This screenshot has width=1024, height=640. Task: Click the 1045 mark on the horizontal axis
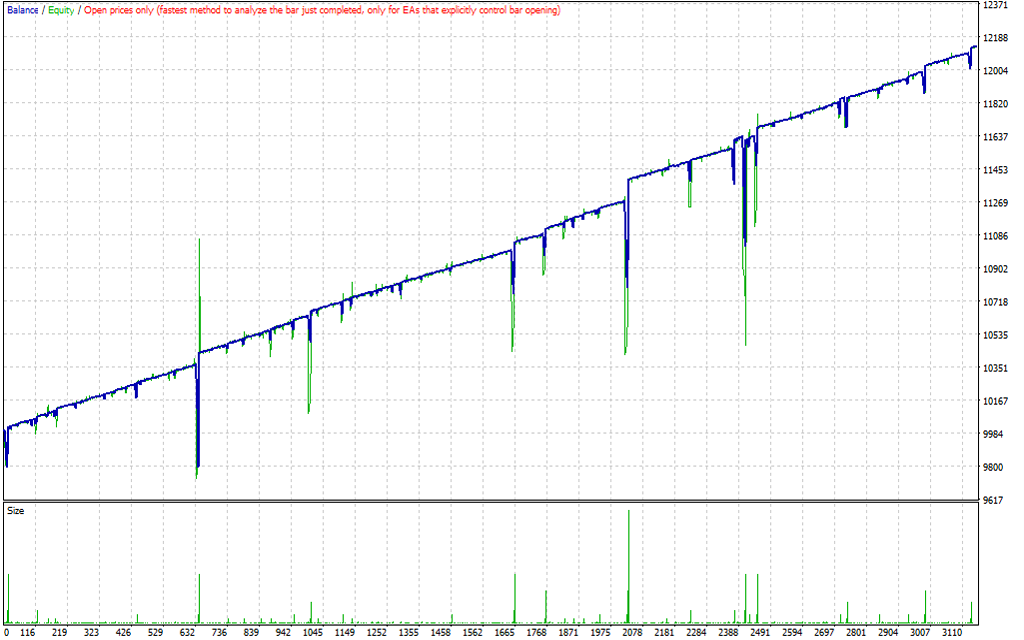(314, 633)
